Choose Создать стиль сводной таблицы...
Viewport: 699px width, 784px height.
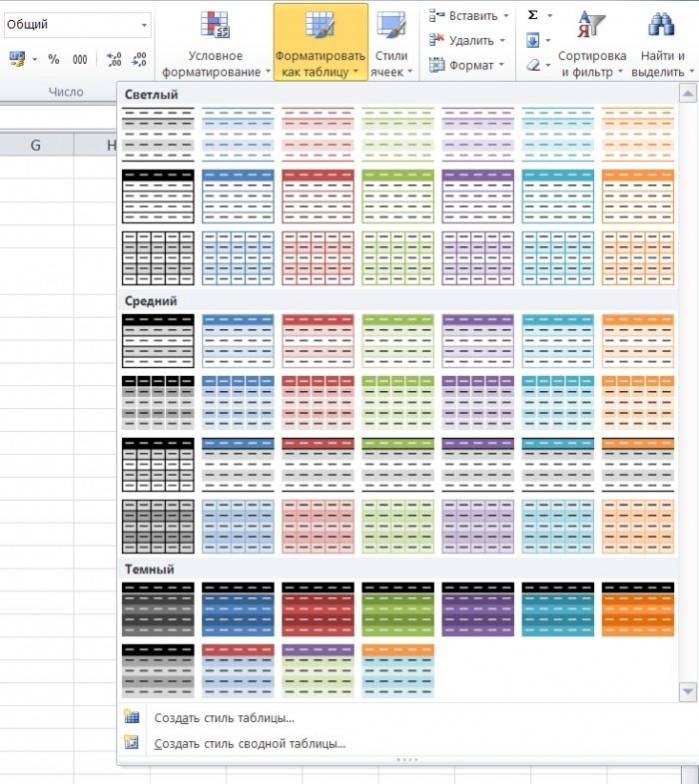coord(249,743)
